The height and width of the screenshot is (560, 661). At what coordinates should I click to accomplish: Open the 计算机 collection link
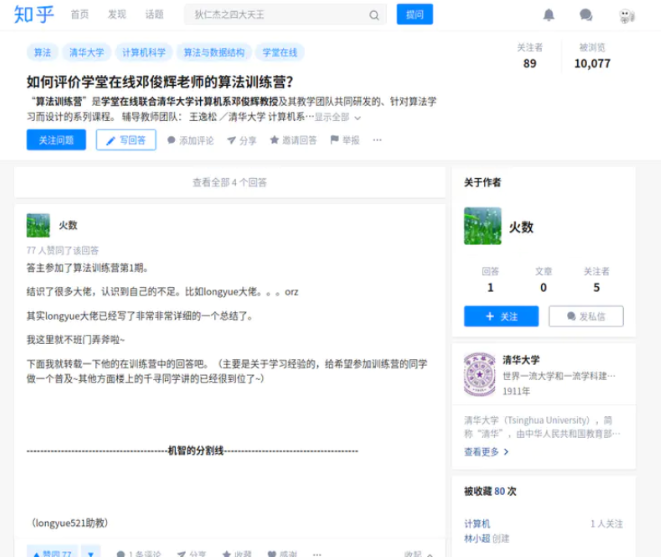tap(477, 524)
